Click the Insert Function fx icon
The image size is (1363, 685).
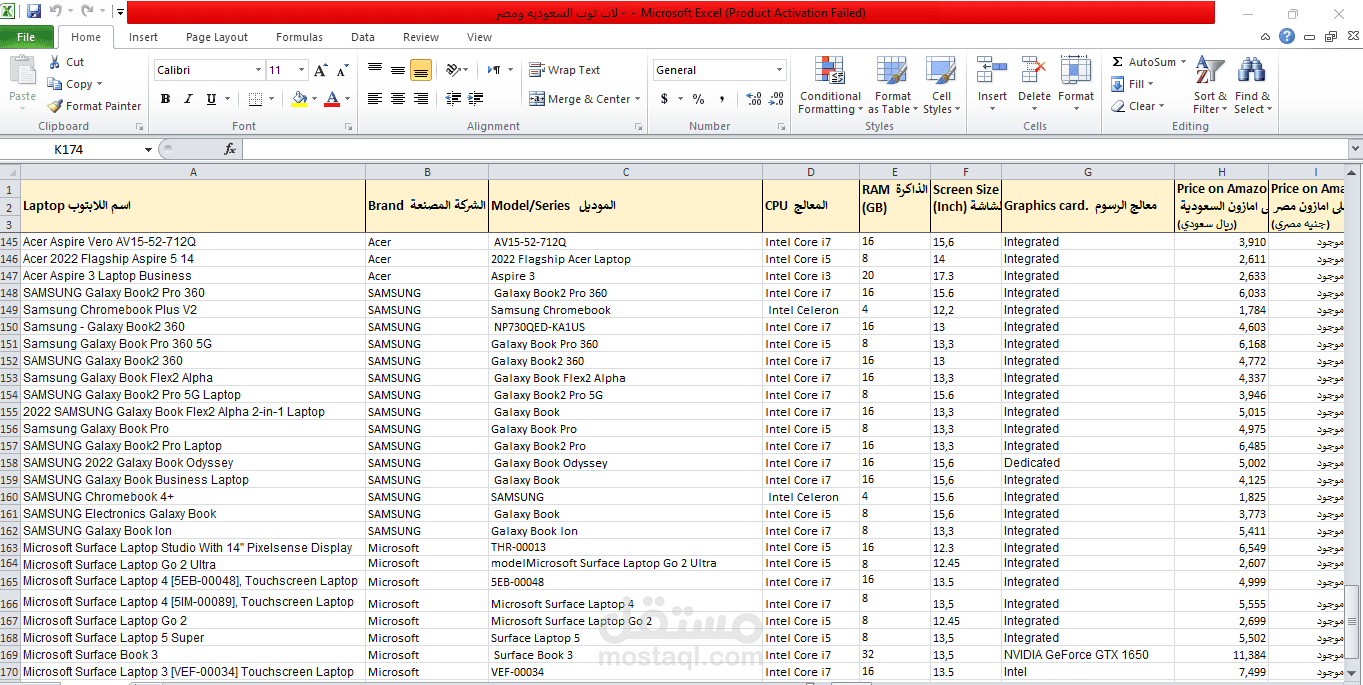click(x=230, y=149)
